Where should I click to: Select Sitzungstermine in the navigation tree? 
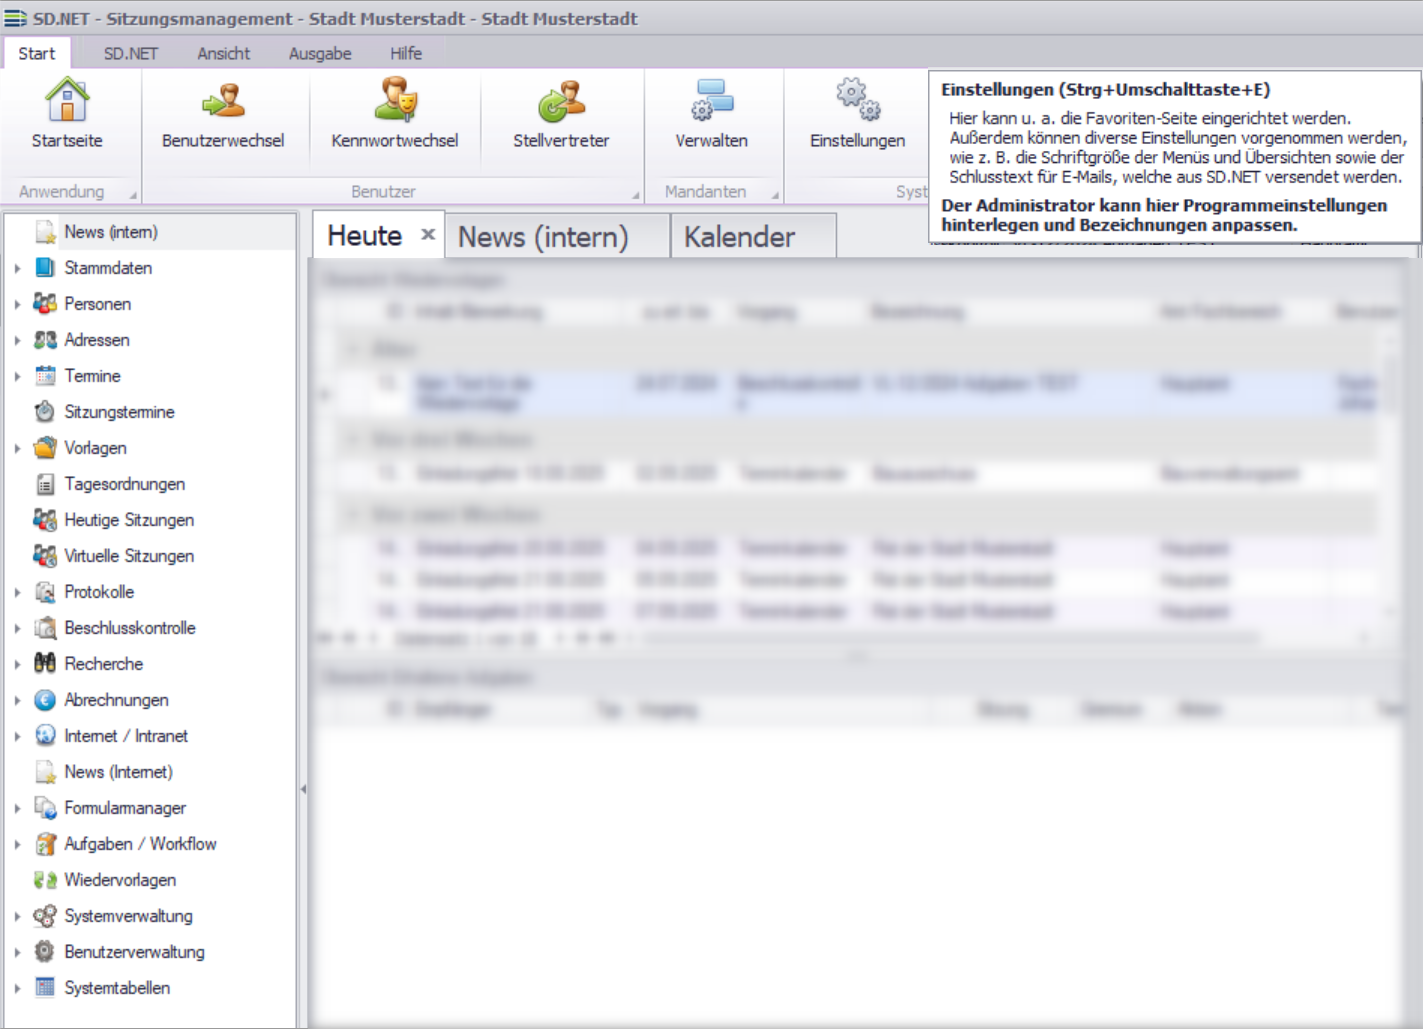[x=119, y=412]
